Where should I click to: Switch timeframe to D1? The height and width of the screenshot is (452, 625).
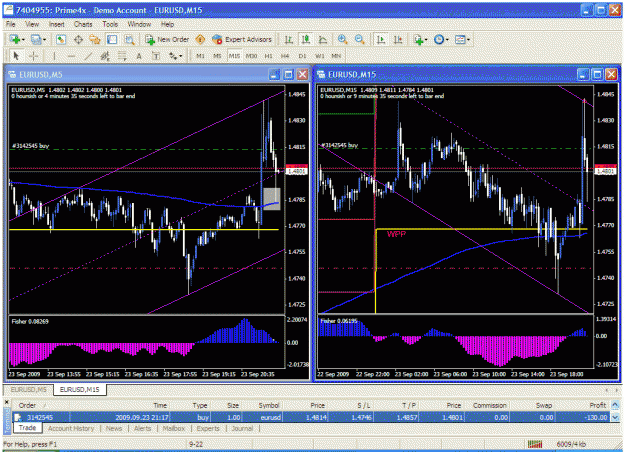(x=302, y=56)
